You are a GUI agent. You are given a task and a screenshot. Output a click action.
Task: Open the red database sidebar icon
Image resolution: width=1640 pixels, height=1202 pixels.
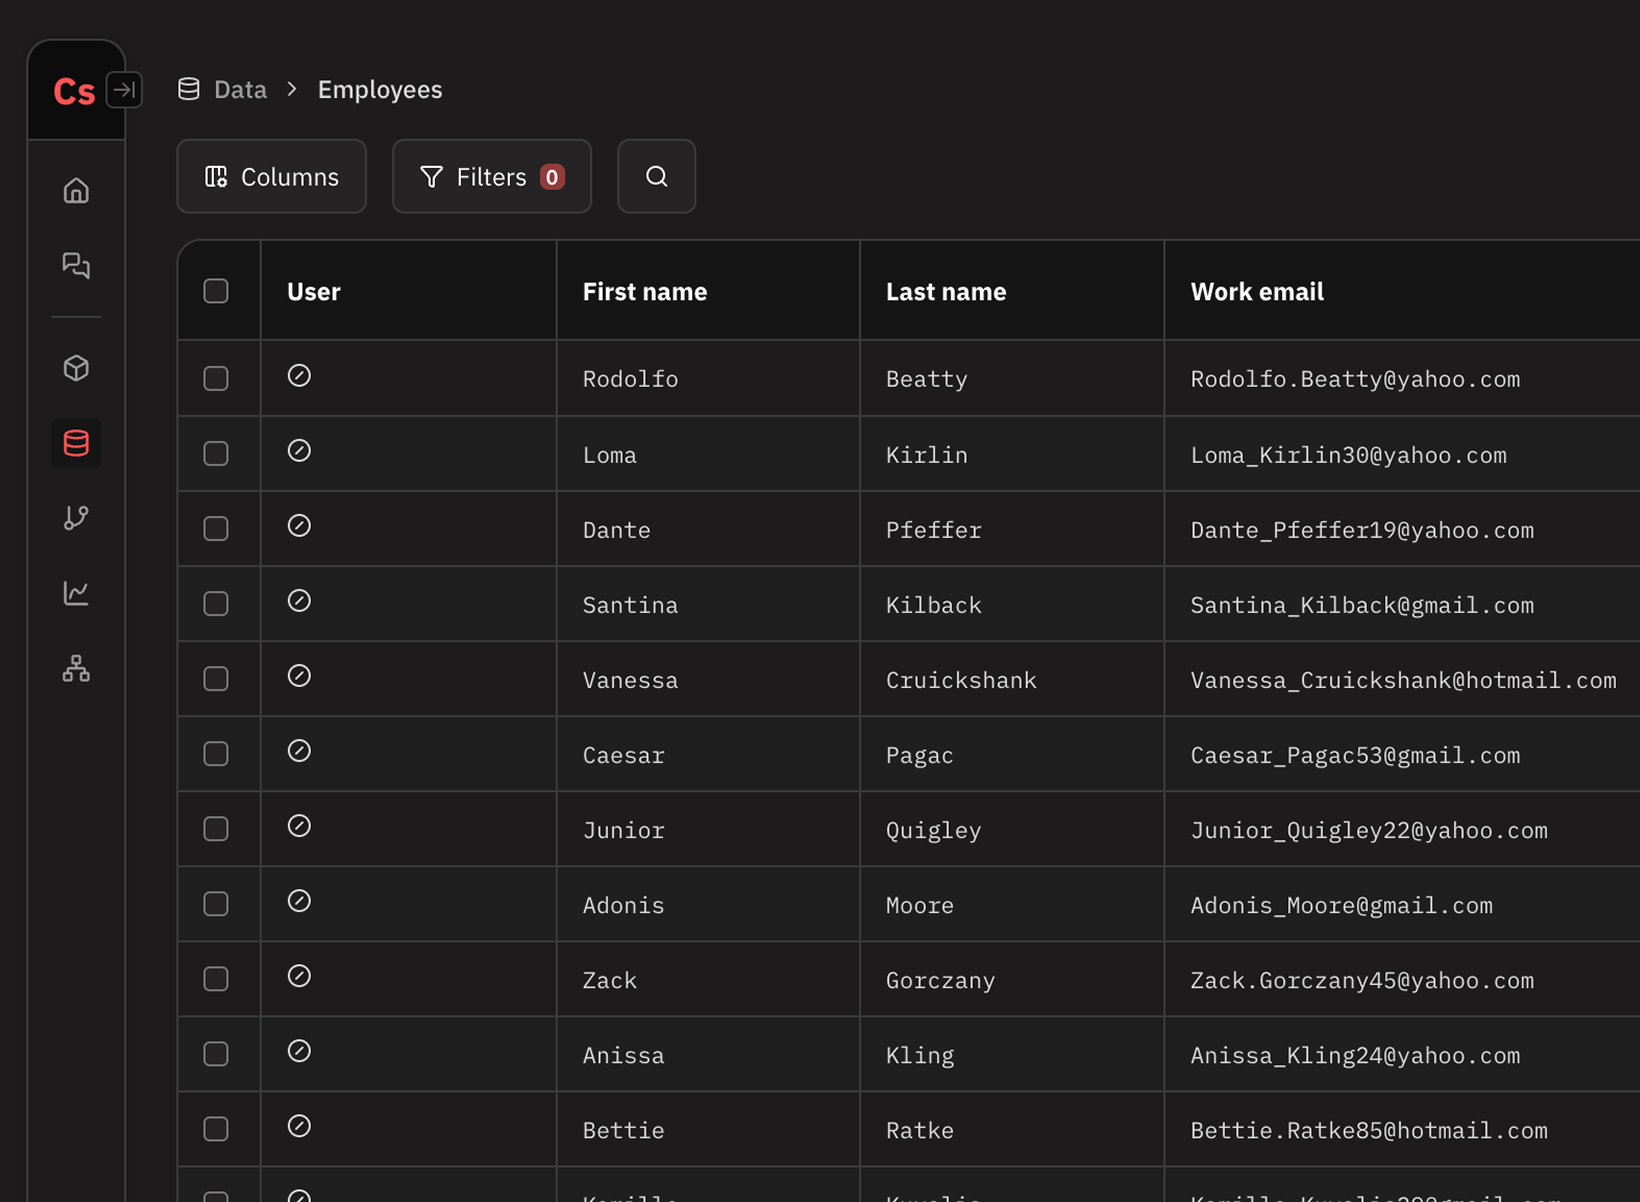pyautogui.click(x=76, y=443)
